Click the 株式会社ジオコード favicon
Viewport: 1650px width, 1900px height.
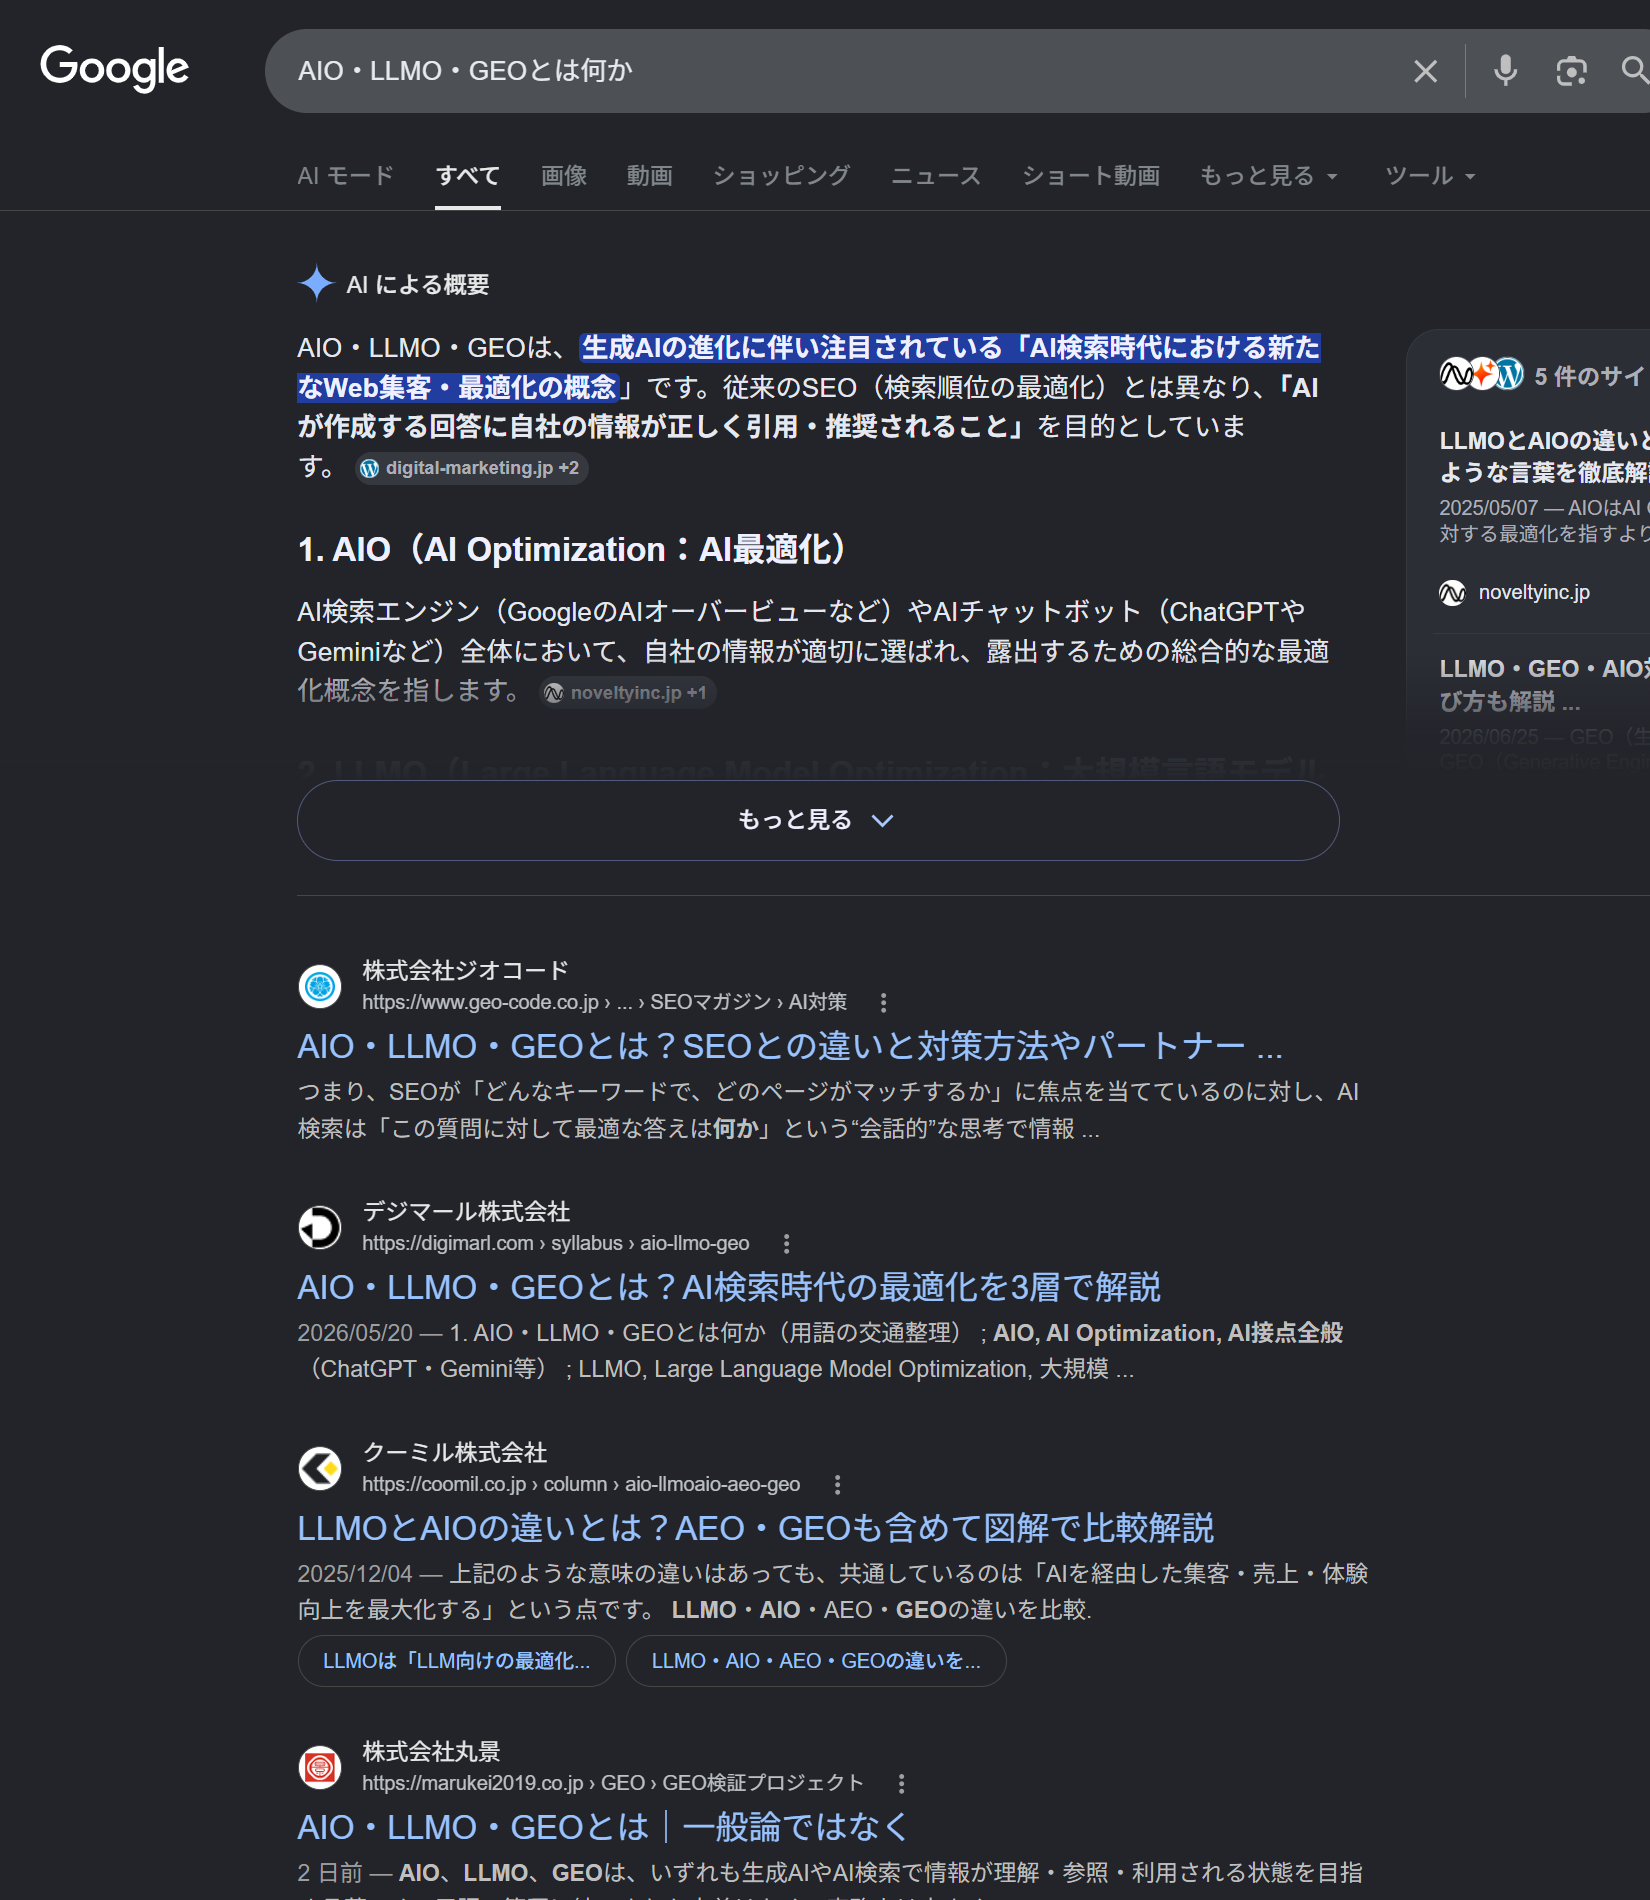click(320, 986)
